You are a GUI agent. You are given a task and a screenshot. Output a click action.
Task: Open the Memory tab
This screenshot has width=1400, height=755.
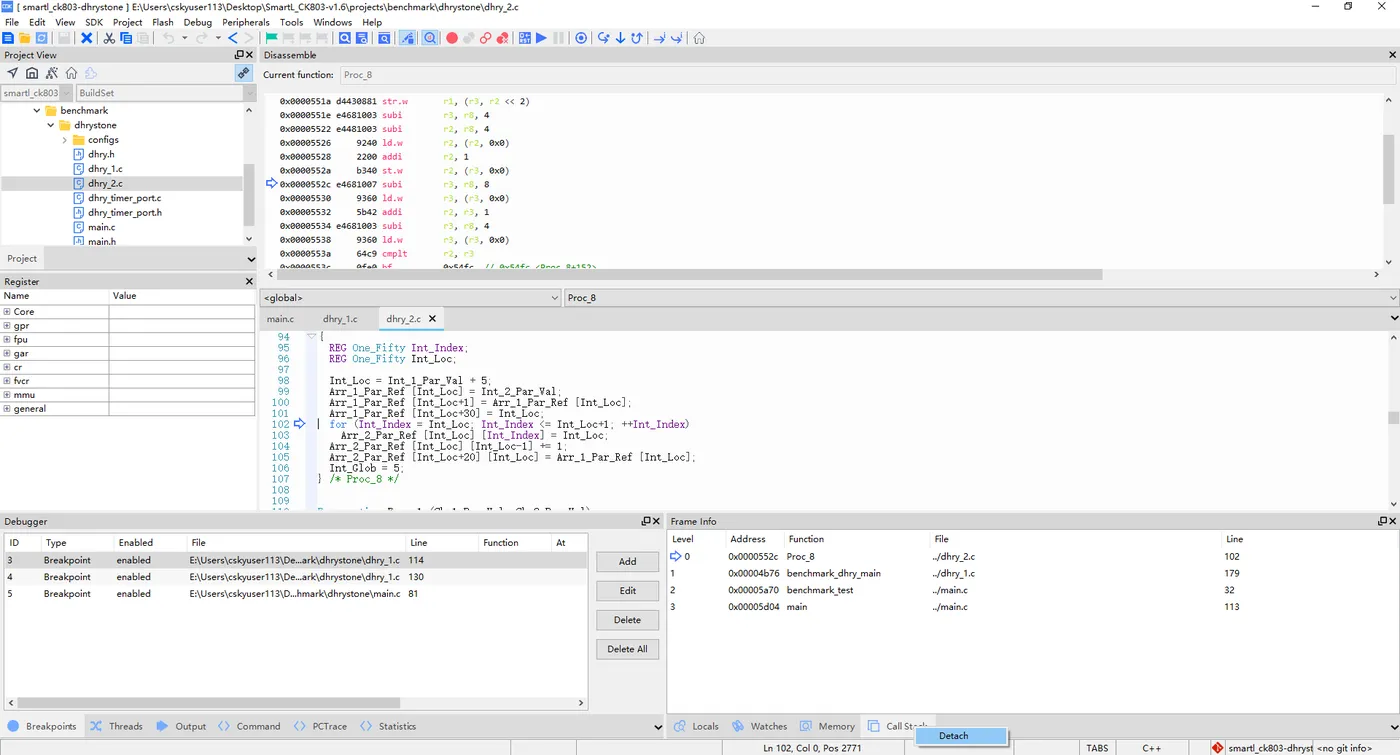point(827,726)
